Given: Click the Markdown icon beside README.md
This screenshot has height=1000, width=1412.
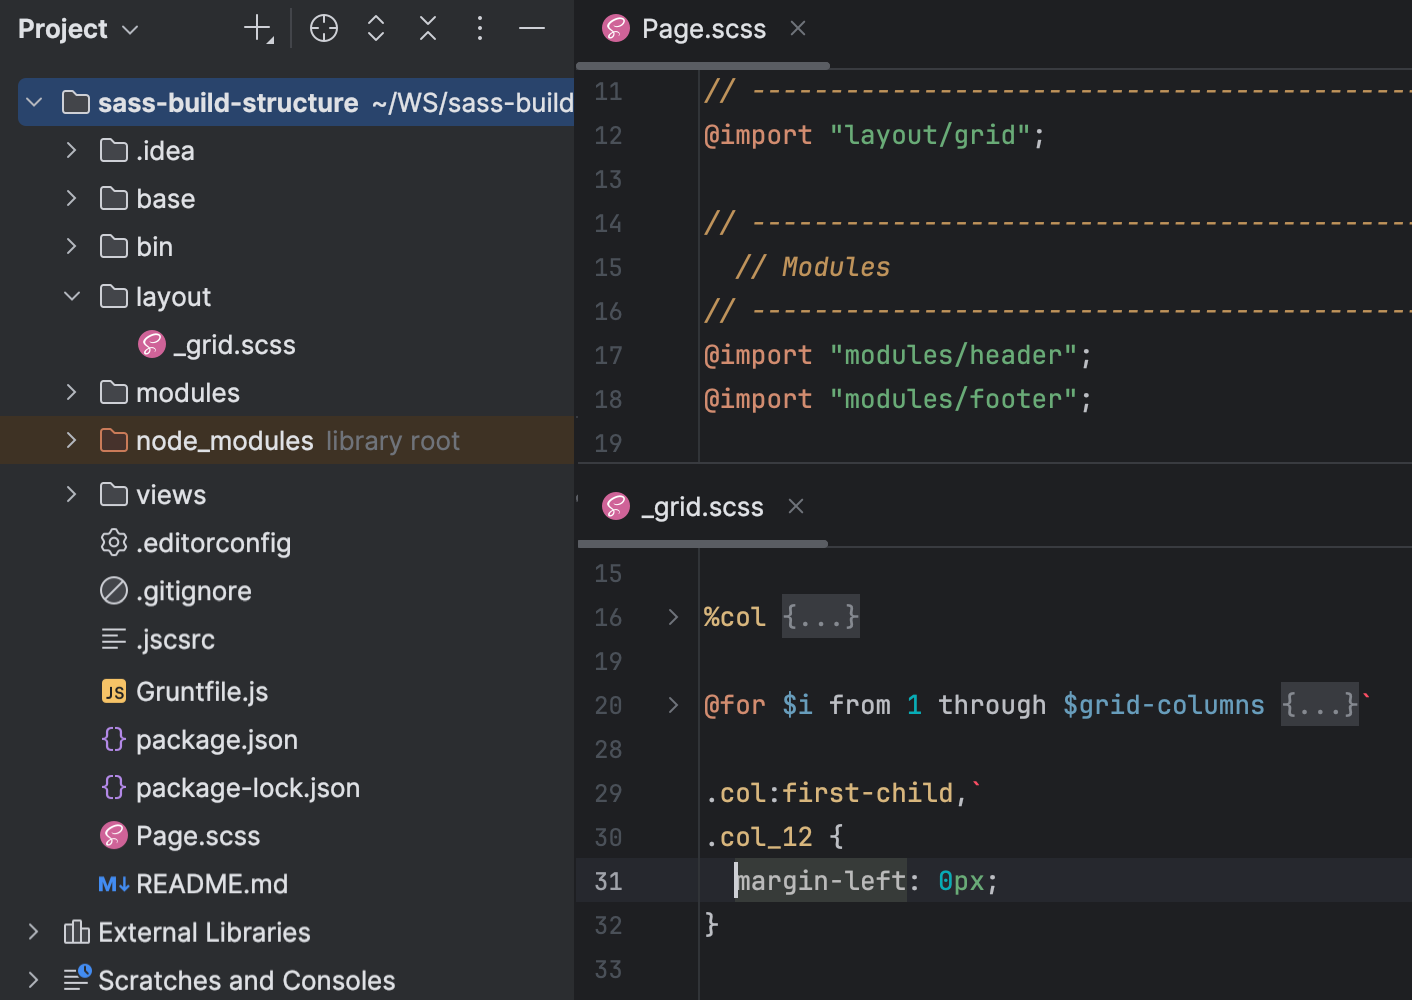Looking at the screenshot, I should [x=113, y=883].
